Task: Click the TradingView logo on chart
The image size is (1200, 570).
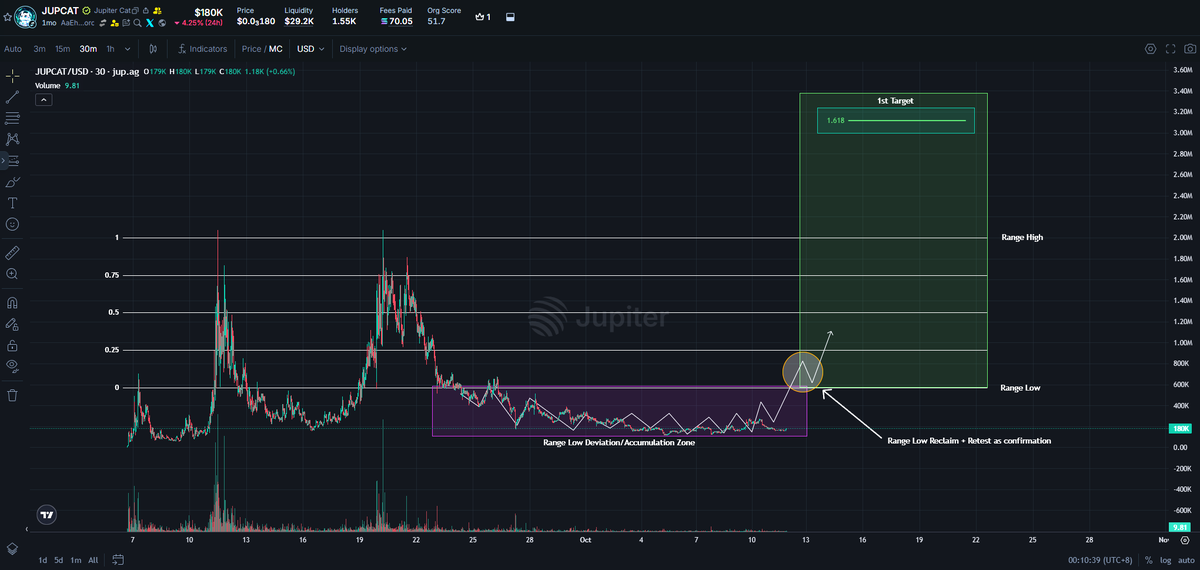Action: point(46,515)
